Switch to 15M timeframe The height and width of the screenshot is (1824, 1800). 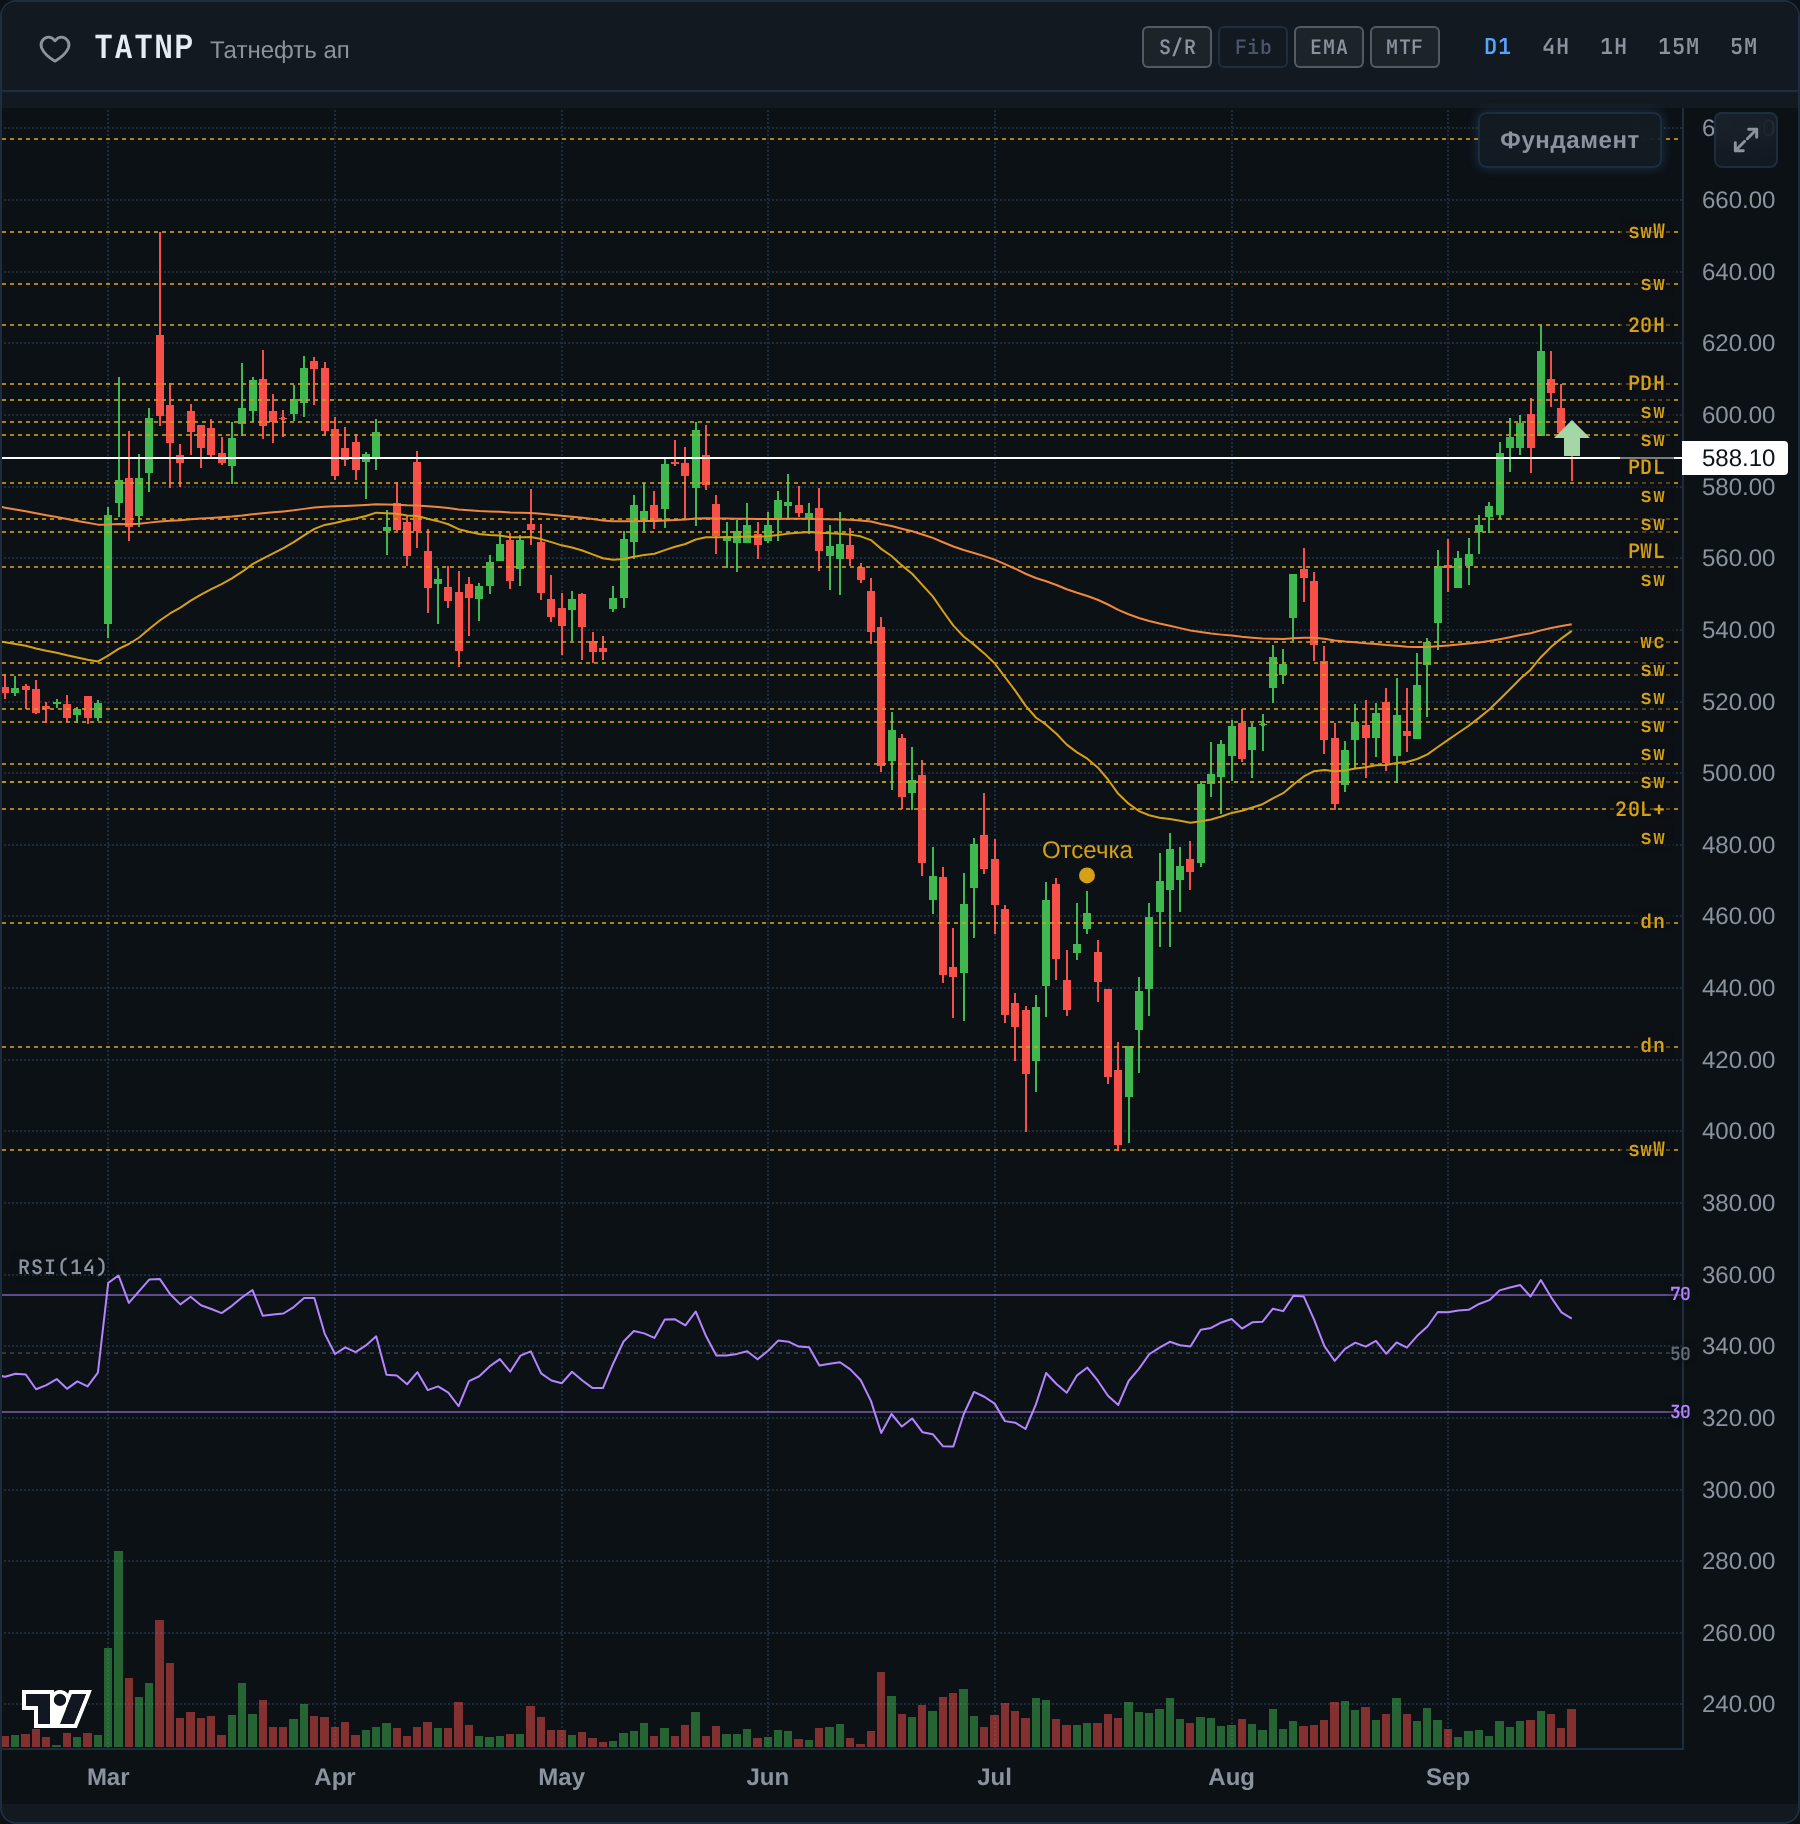[x=1678, y=47]
